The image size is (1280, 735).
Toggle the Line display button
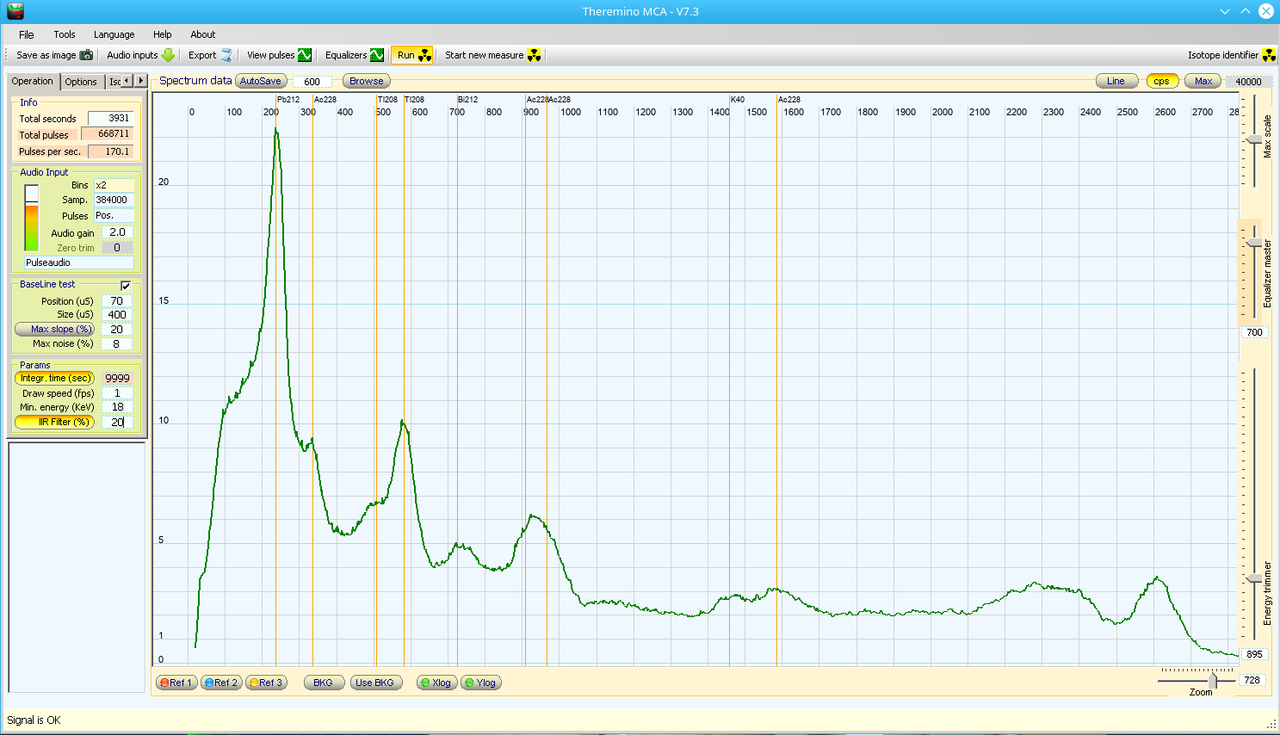click(1116, 81)
